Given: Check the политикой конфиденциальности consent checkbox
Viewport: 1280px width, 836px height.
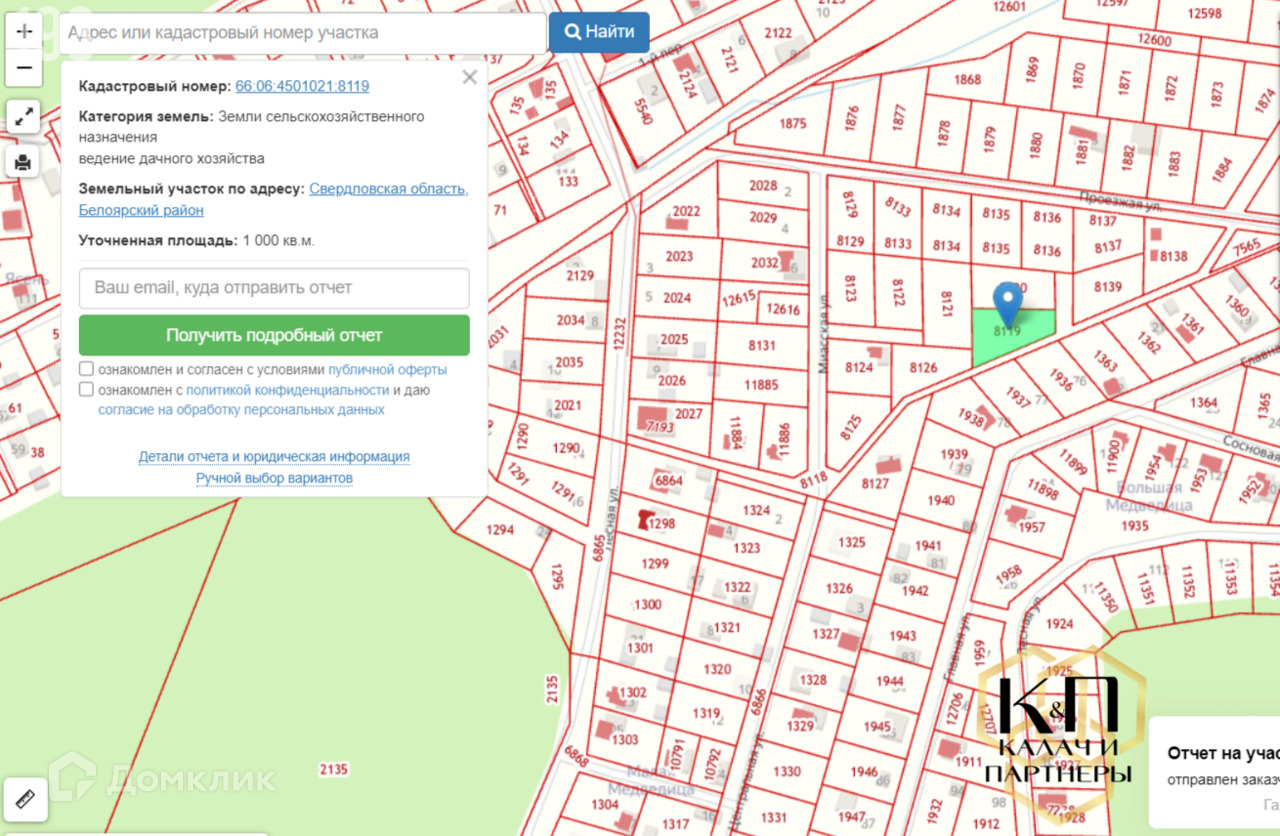Looking at the screenshot, I should [x=86, y=389].
